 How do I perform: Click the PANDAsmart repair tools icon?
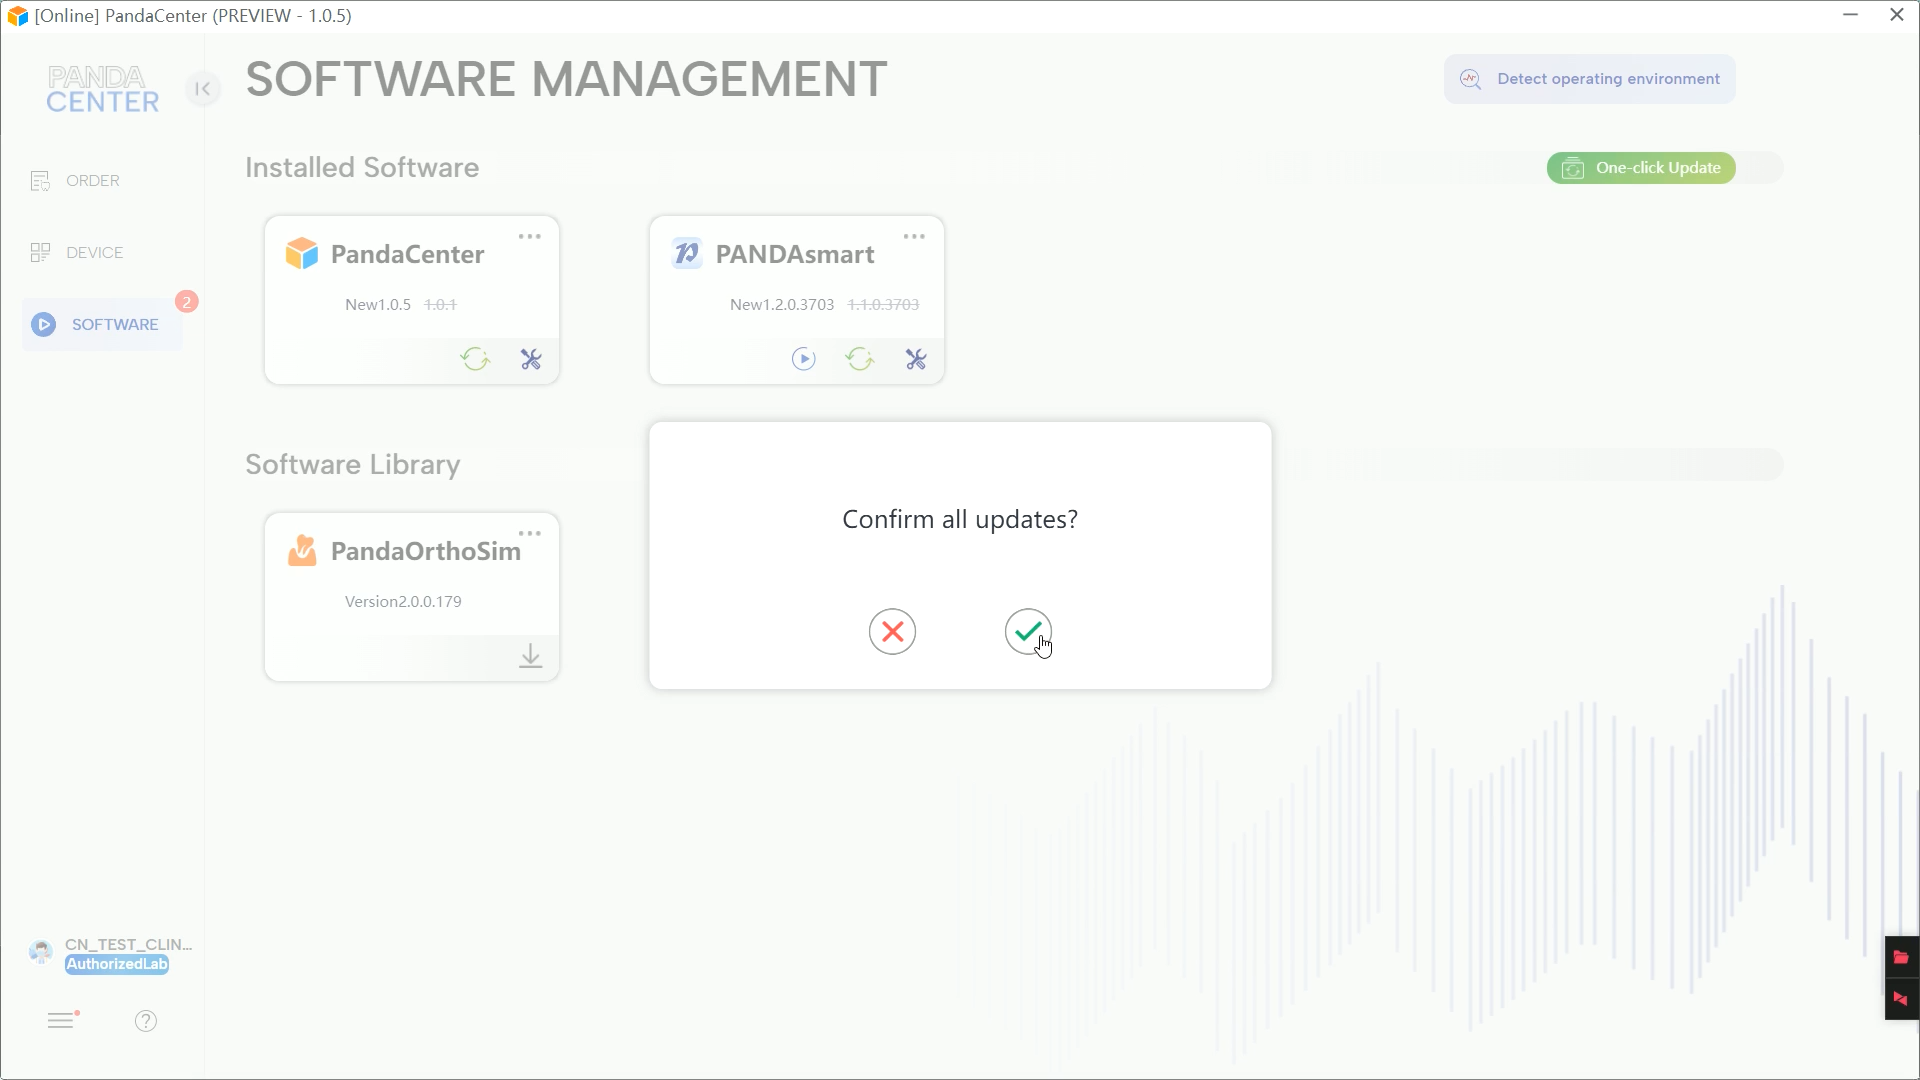click(916, 359)
